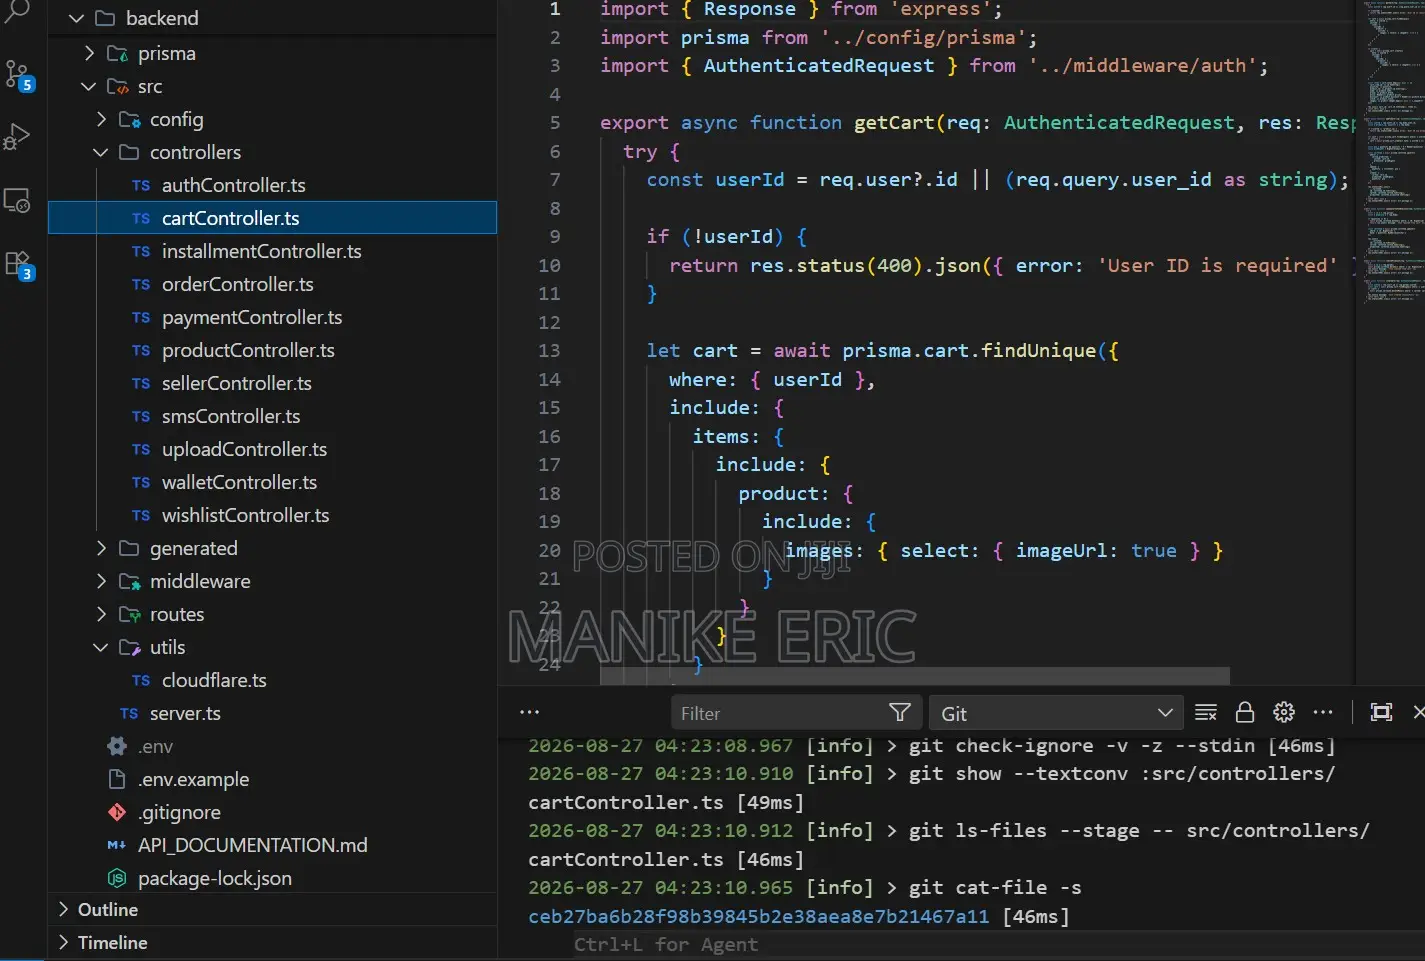Collapse the controllers folder chevron
1425x961 pixels.
[101, 152]
